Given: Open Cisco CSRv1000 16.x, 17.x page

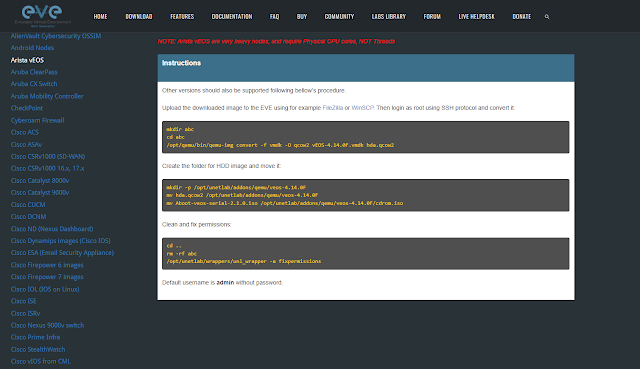Looking at the screenshot, I should tap(48, 168).
